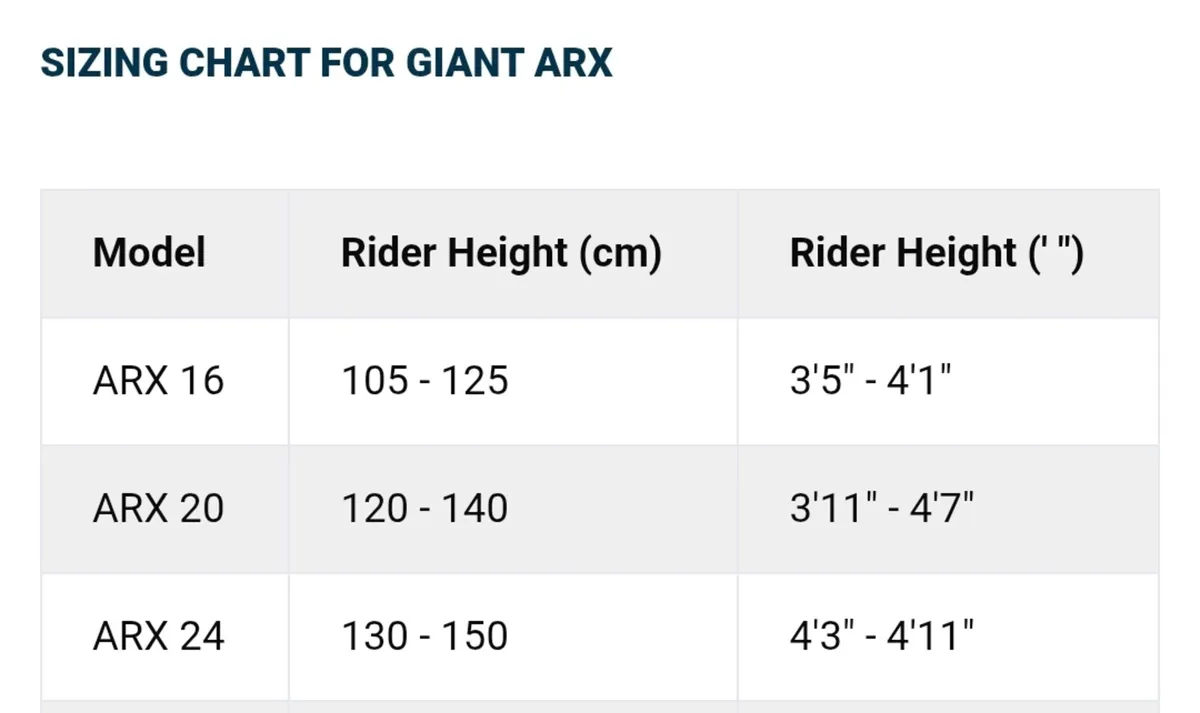Click the number 24 in ARX 24
Image resolution: width=1200 pixels, height=713 pixels.
click(202, 637)
